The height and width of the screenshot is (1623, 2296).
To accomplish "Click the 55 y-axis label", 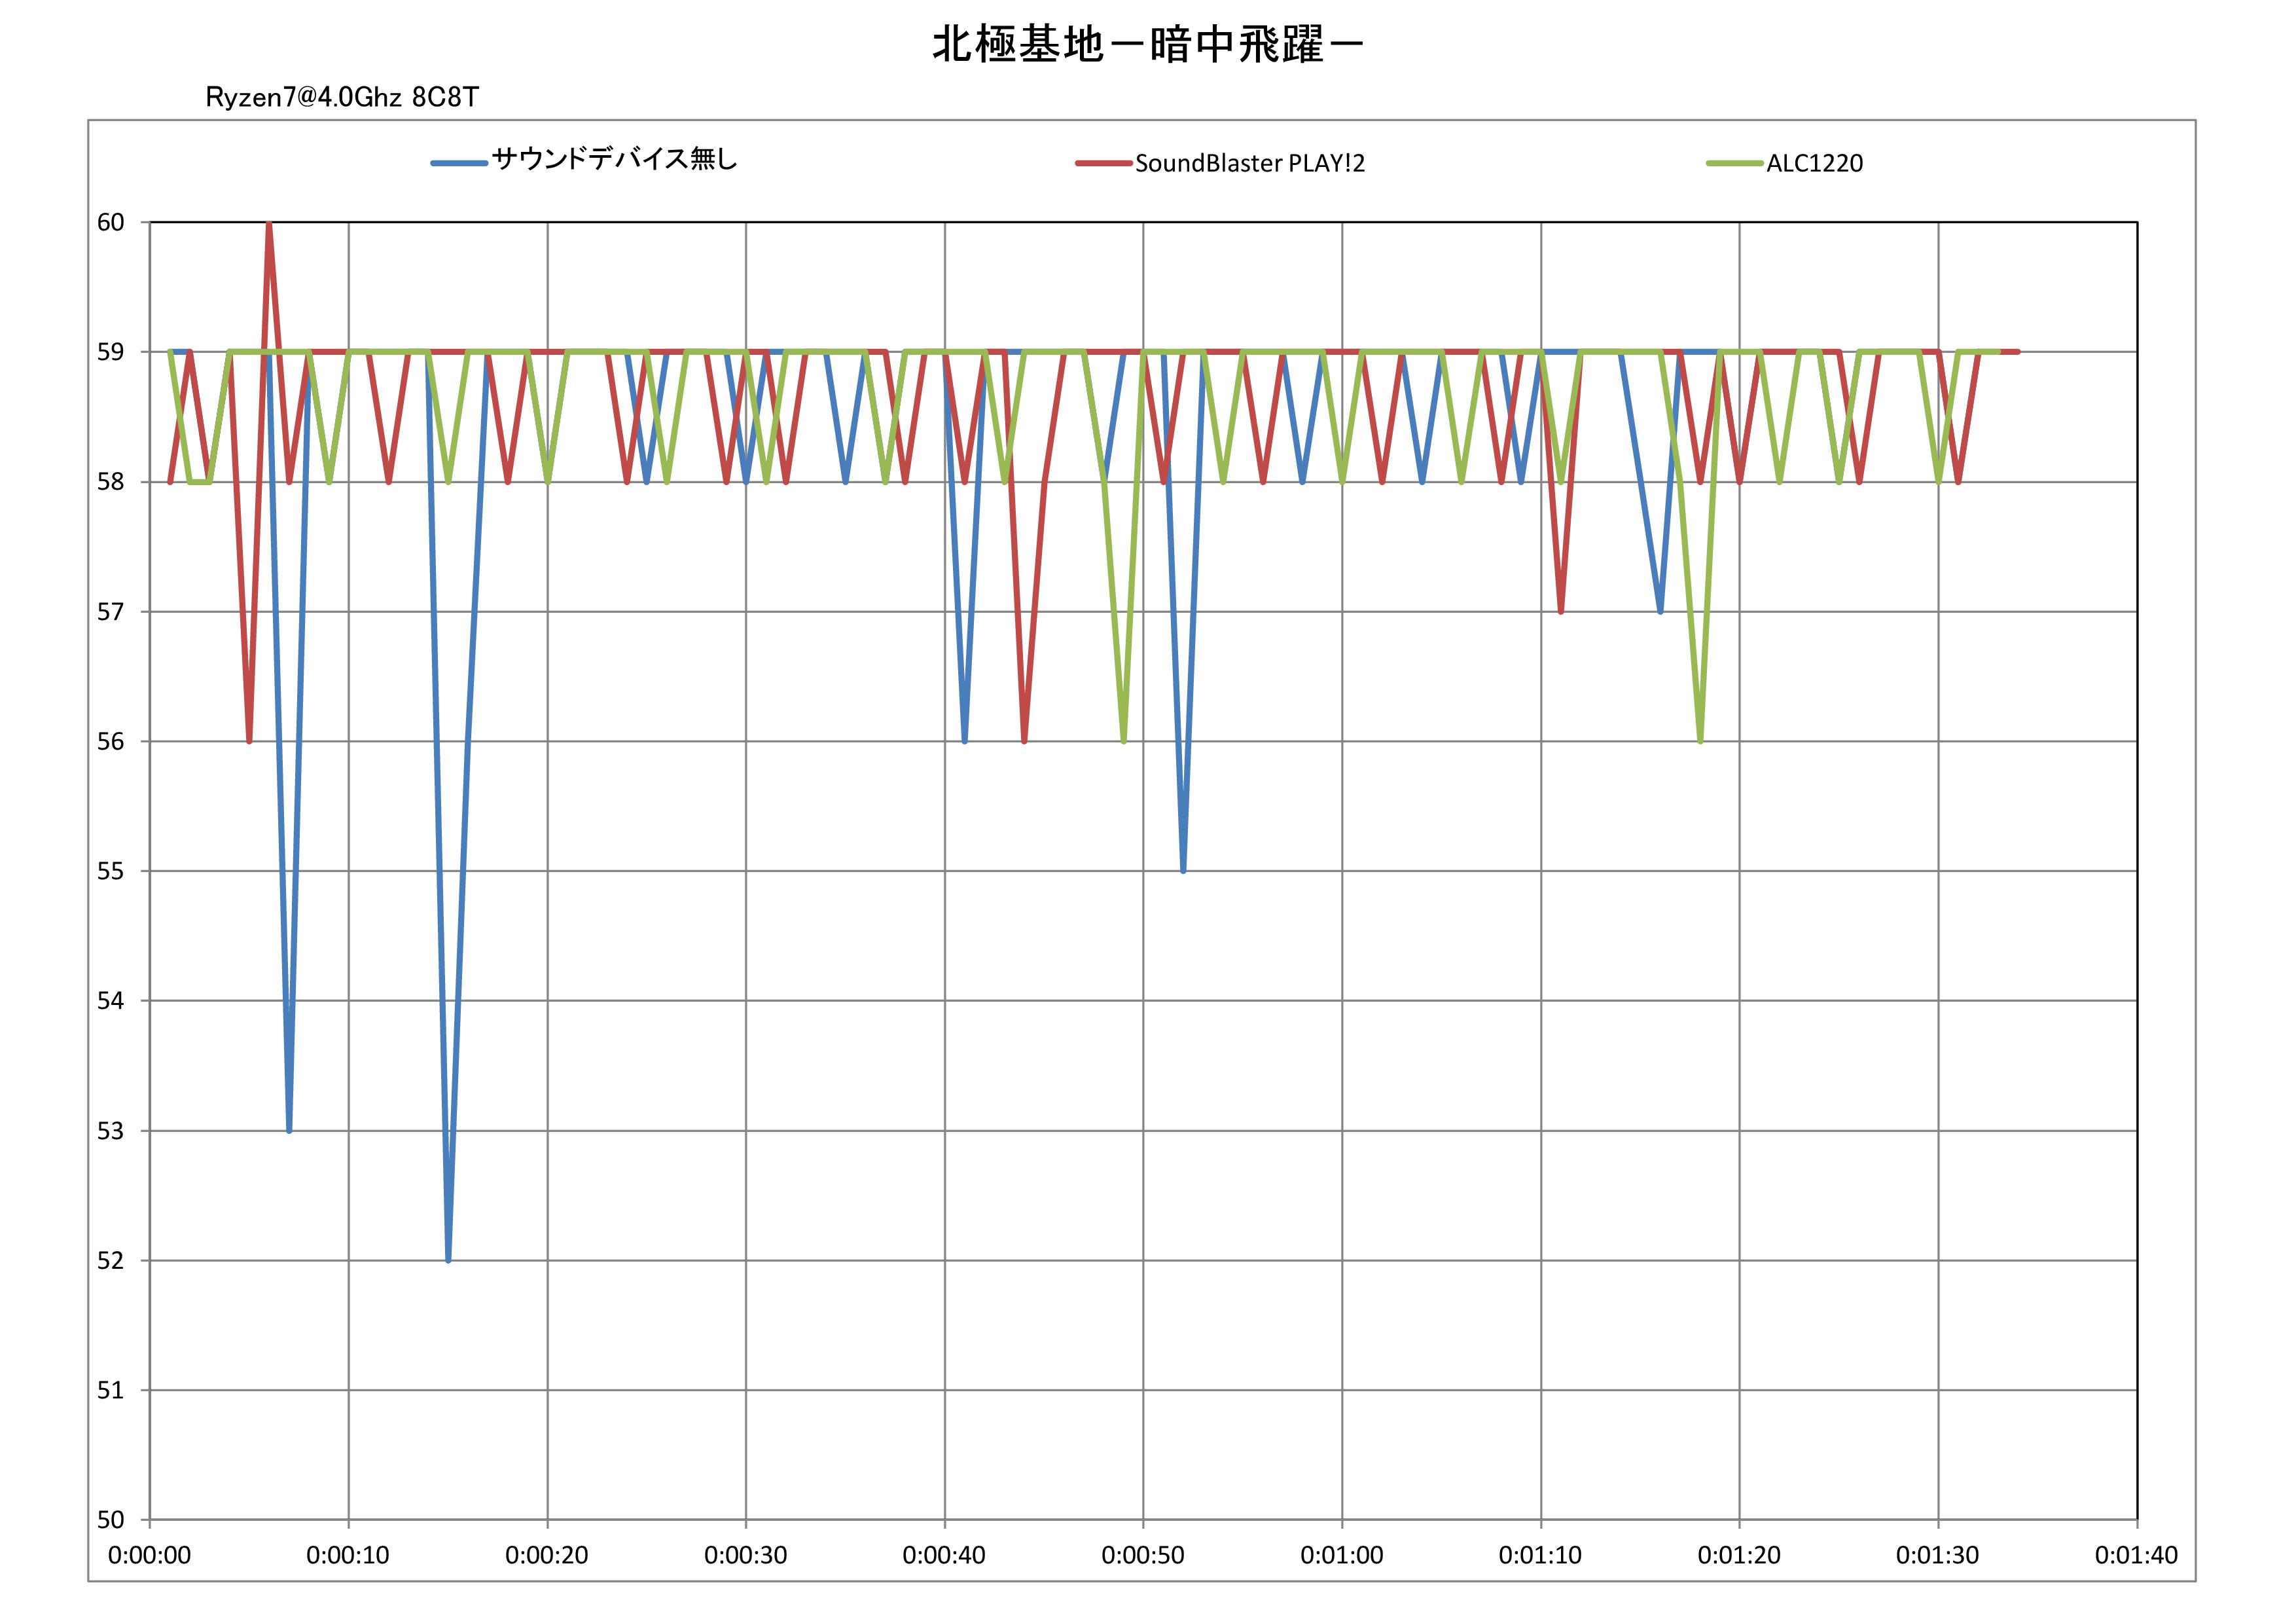I will tap(110, 871).
